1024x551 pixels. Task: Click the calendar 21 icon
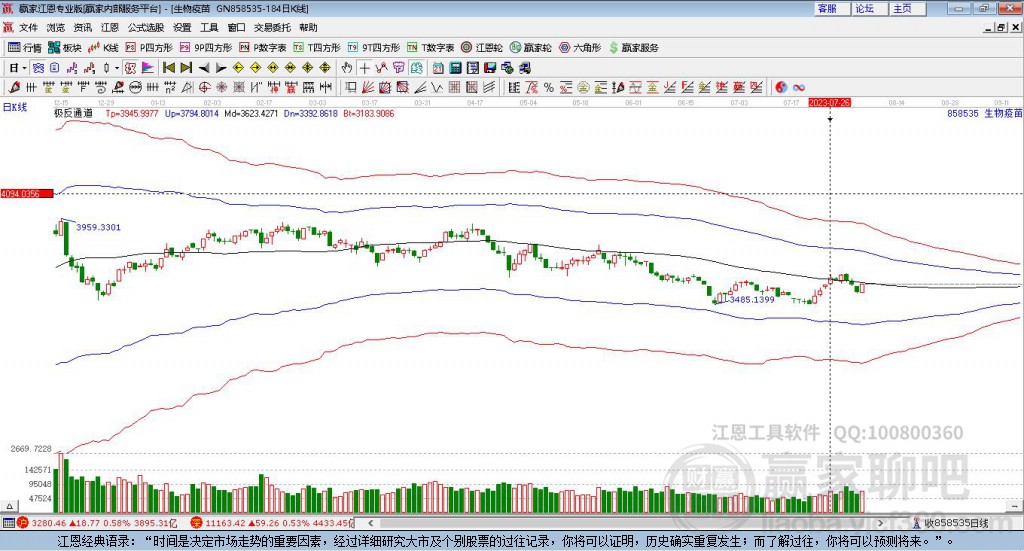pyautogui.click(x=438, y=68)
